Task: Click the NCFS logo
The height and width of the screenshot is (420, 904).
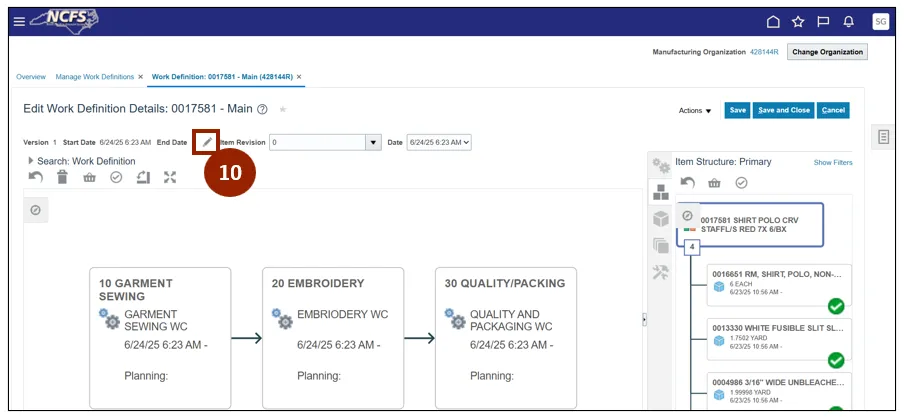Action: pyautogui.click(x=63, y=21)
